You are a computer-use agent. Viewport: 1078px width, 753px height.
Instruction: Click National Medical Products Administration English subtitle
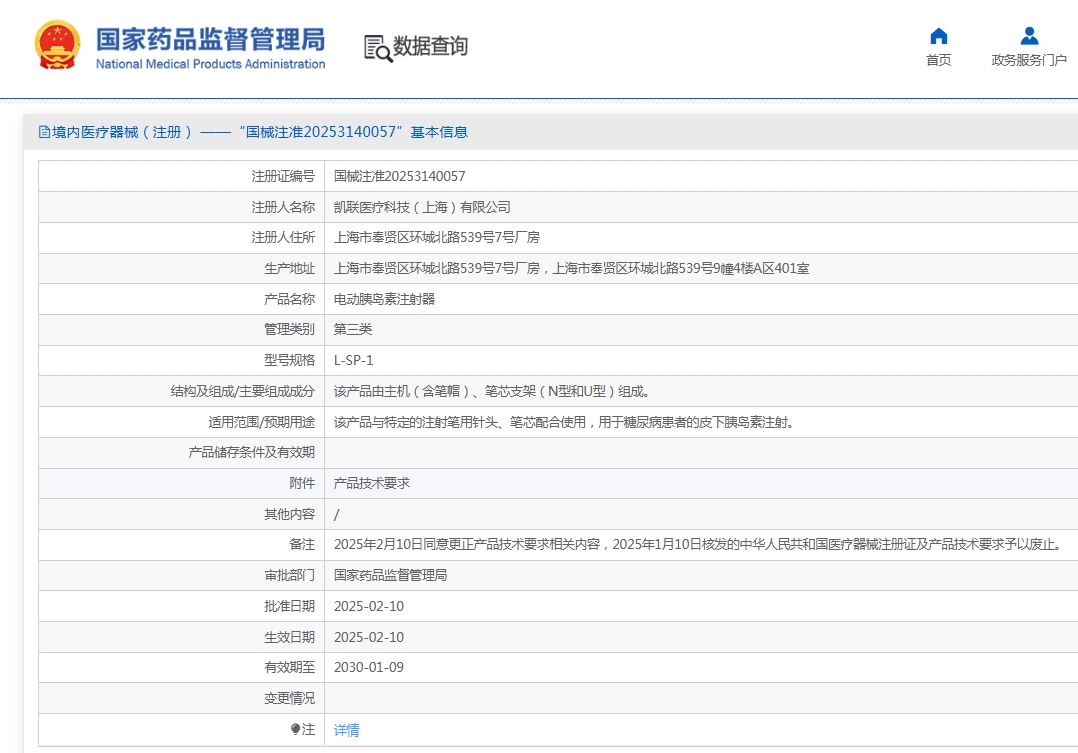pos(210,64)
